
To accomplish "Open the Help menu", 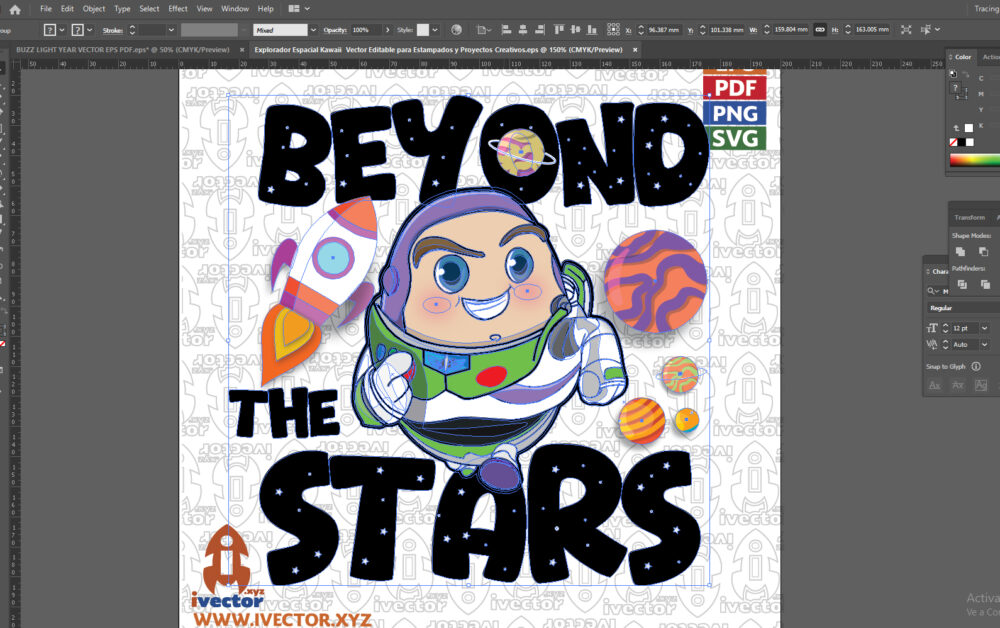I will coord(265,9).
